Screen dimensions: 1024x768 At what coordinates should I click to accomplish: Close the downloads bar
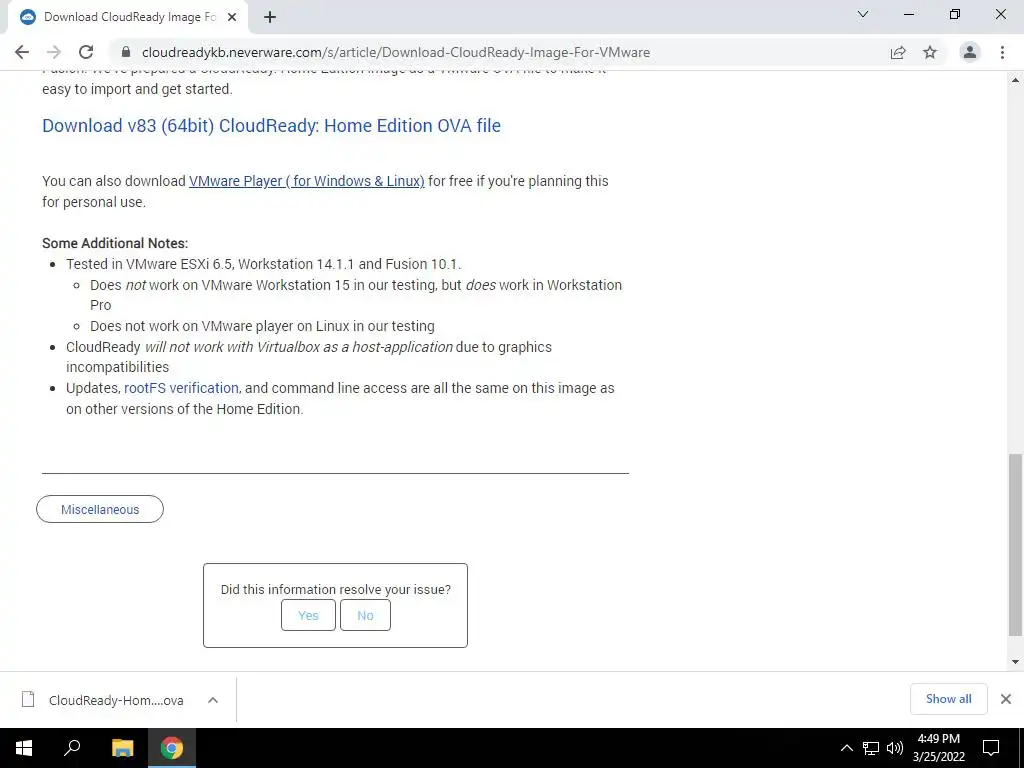coord(1006,699)
